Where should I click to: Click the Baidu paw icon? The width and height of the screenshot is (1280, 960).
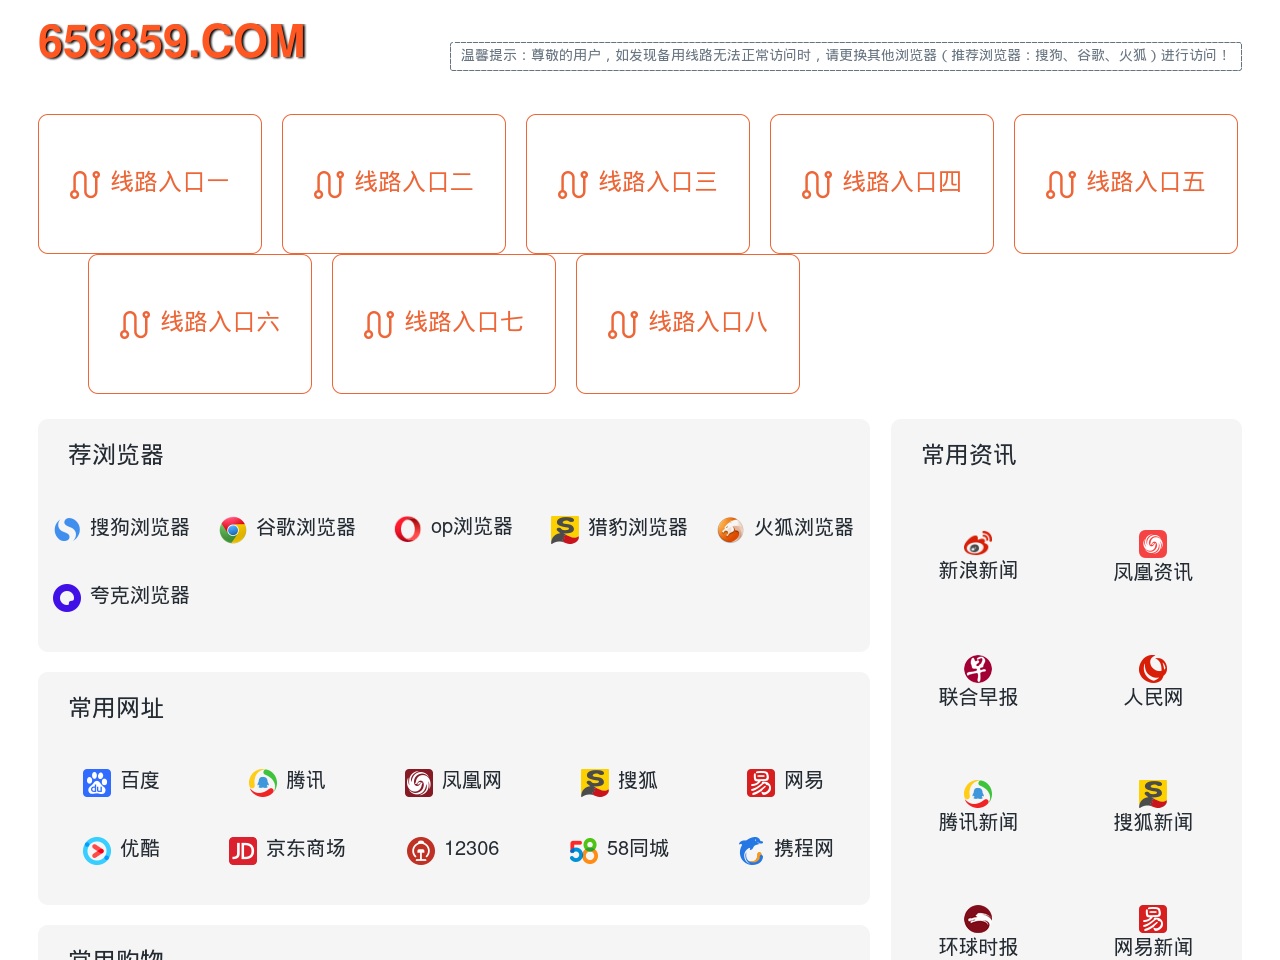97,783
